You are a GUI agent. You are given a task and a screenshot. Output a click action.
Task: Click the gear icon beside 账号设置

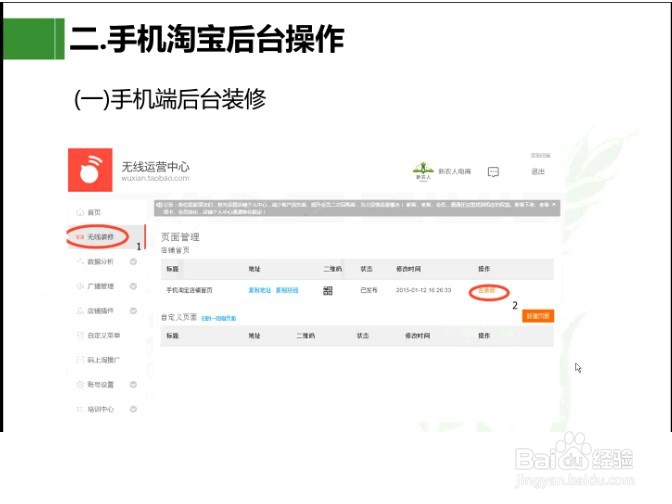[x=80, y=384]
